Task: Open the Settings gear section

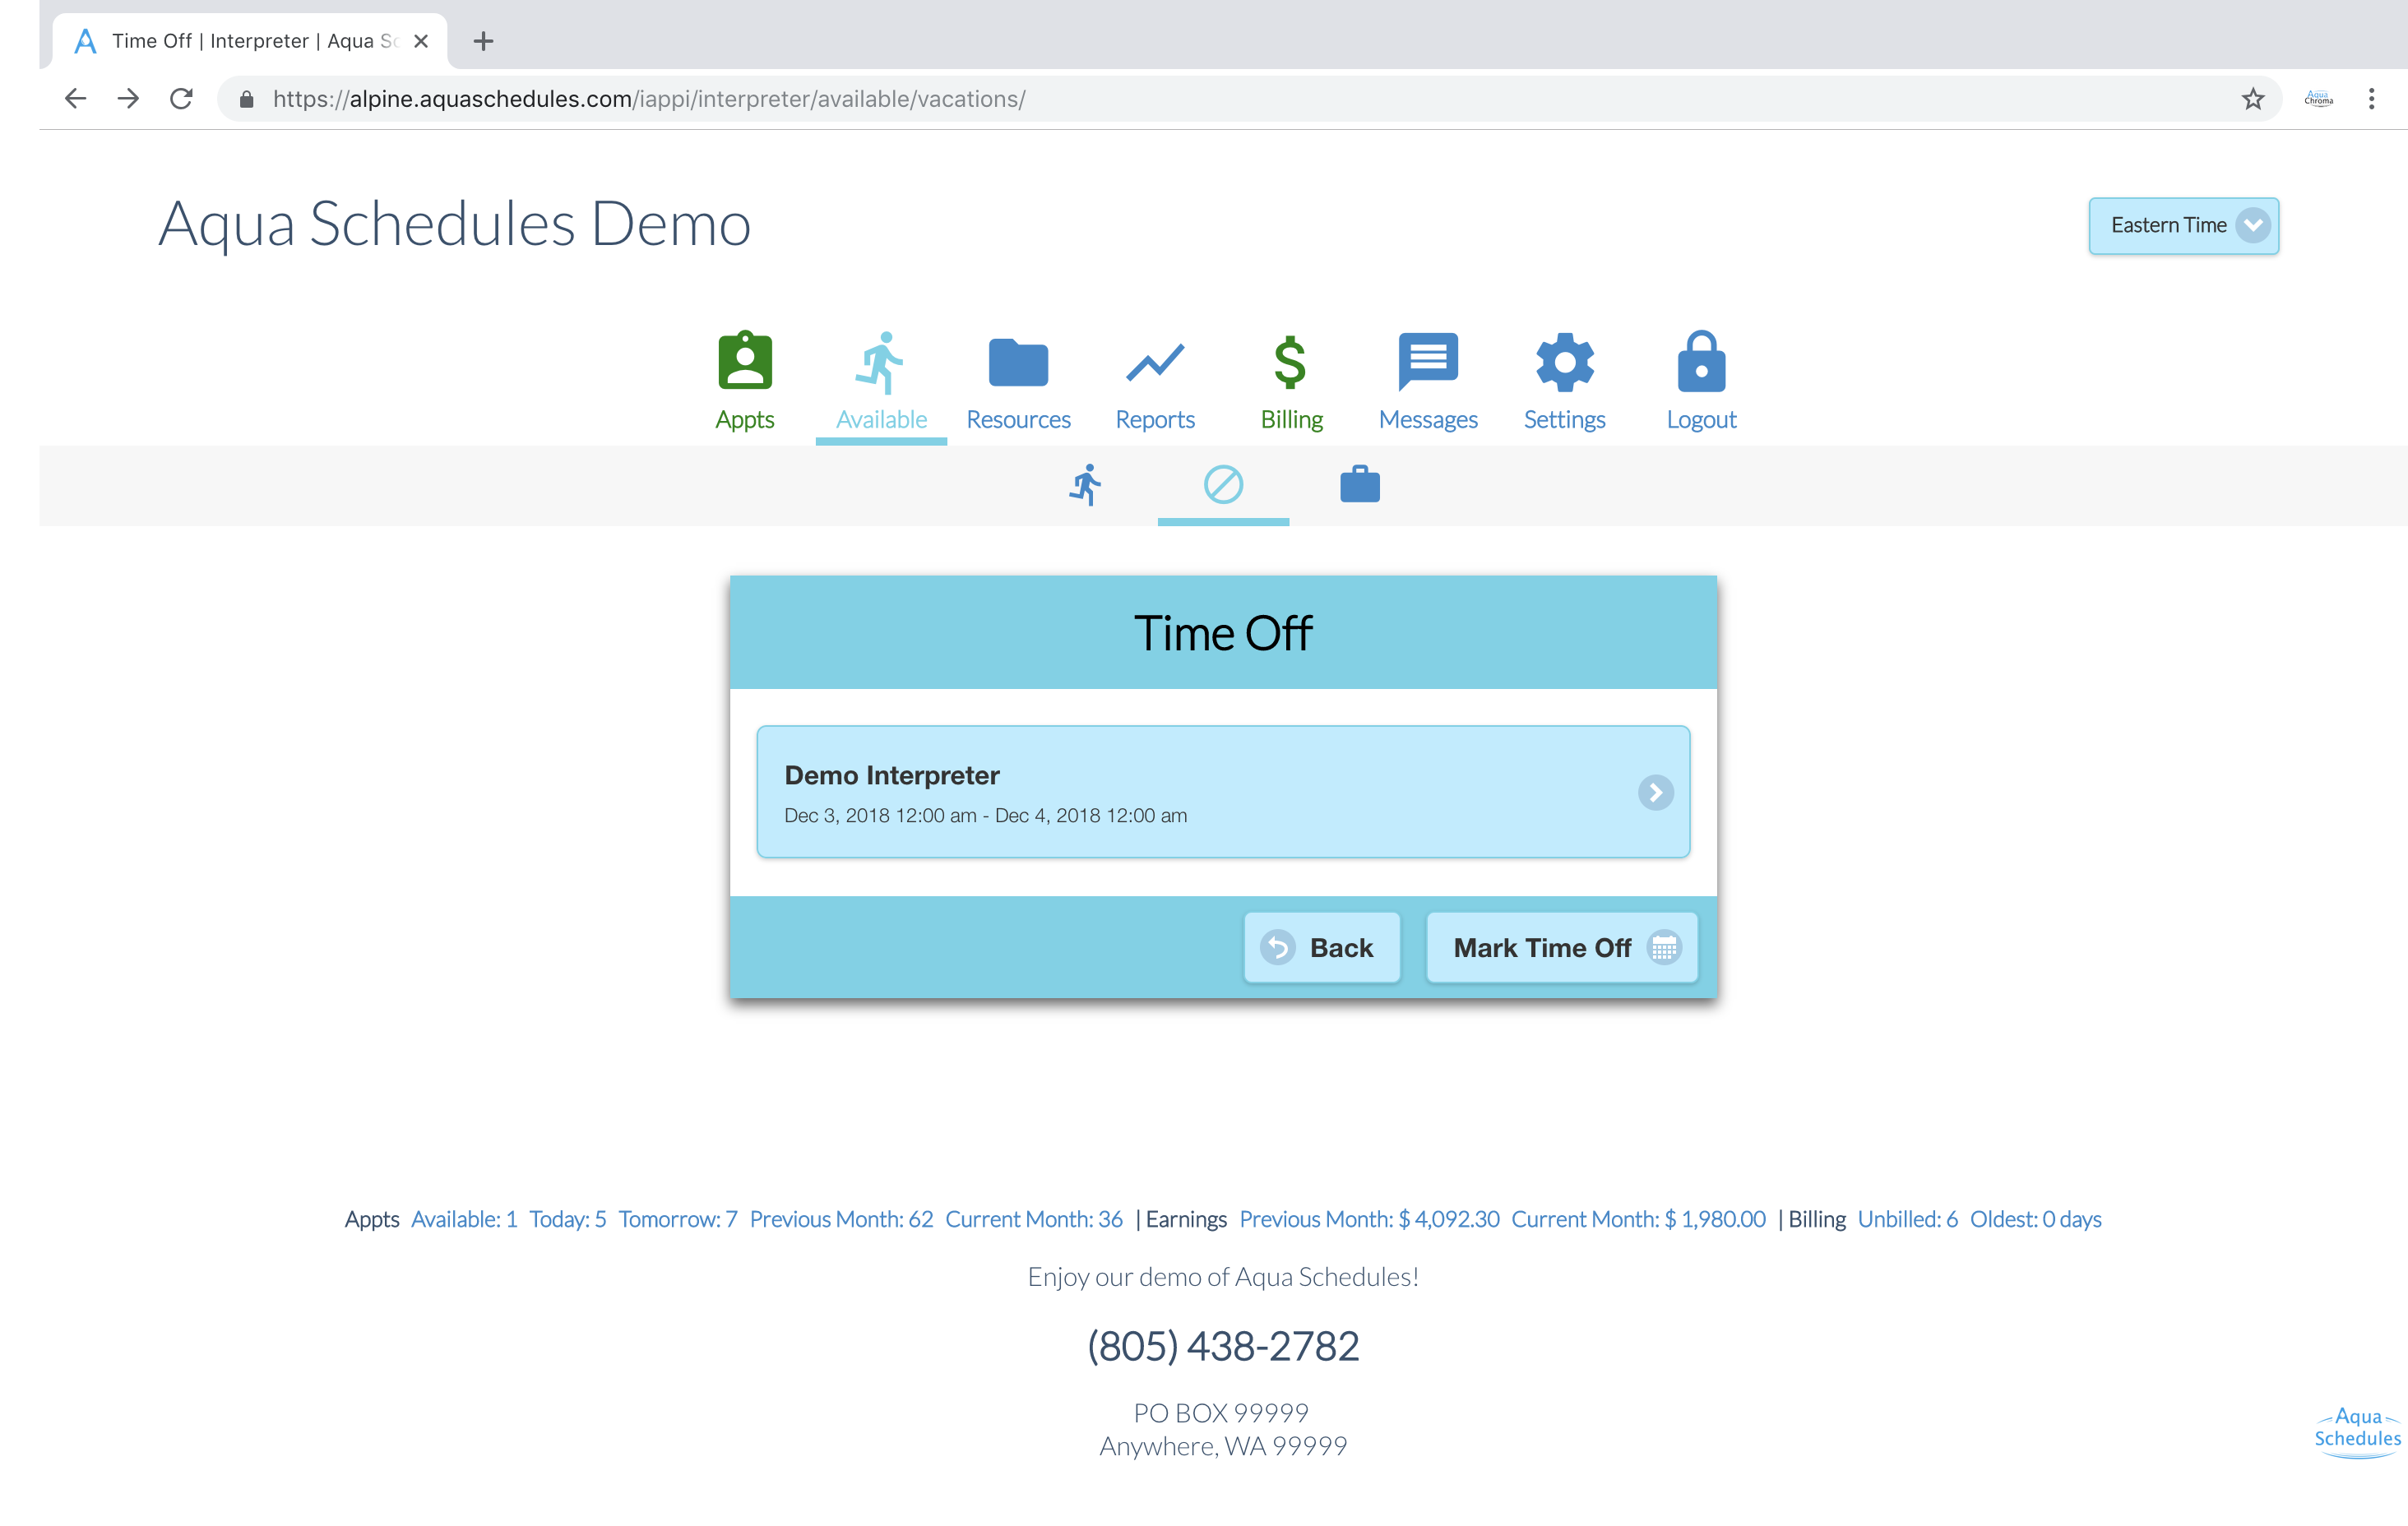Action: coord(1565,382)
